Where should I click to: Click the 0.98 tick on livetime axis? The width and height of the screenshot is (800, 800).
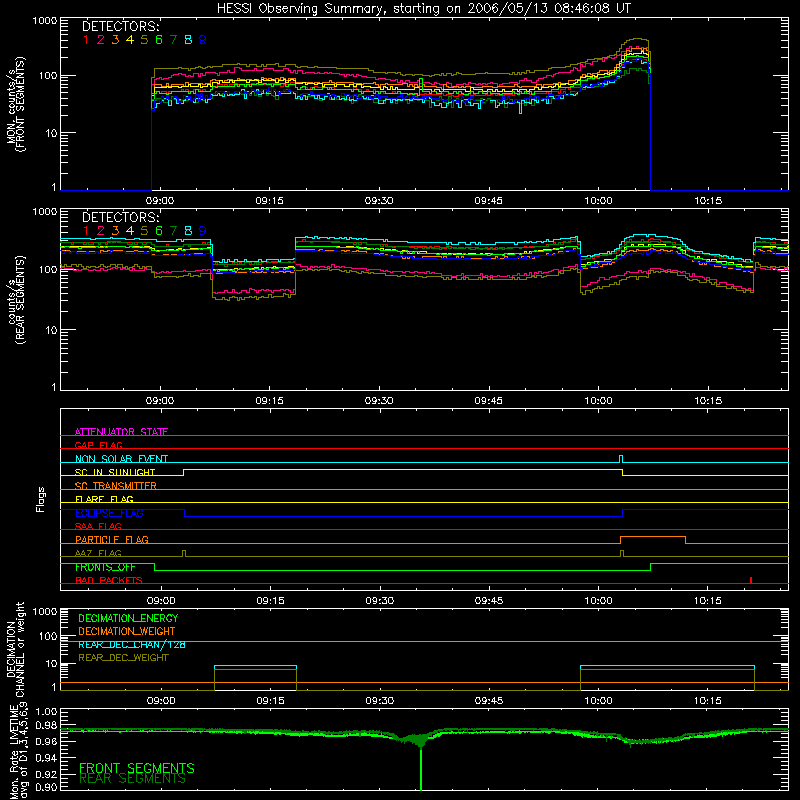(x=46, y=725)
